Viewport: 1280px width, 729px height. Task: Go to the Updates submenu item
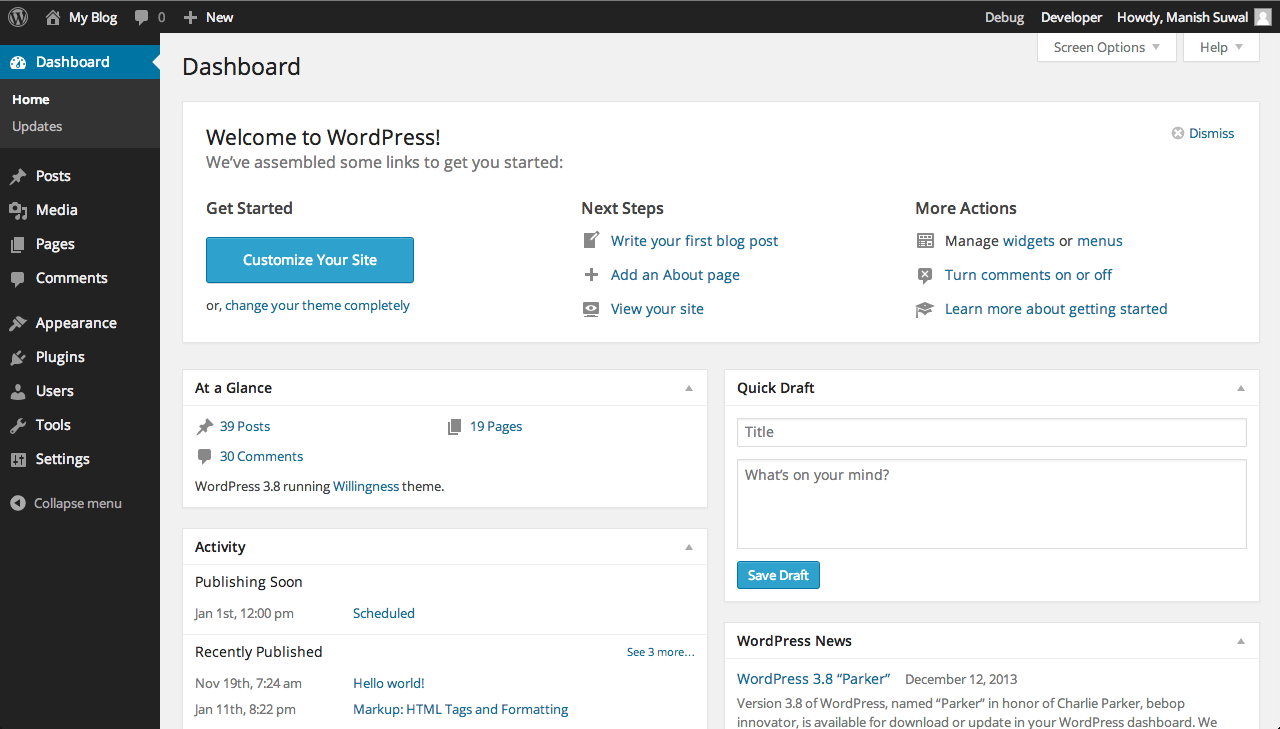pyautogui.click(x=37, y=126)
